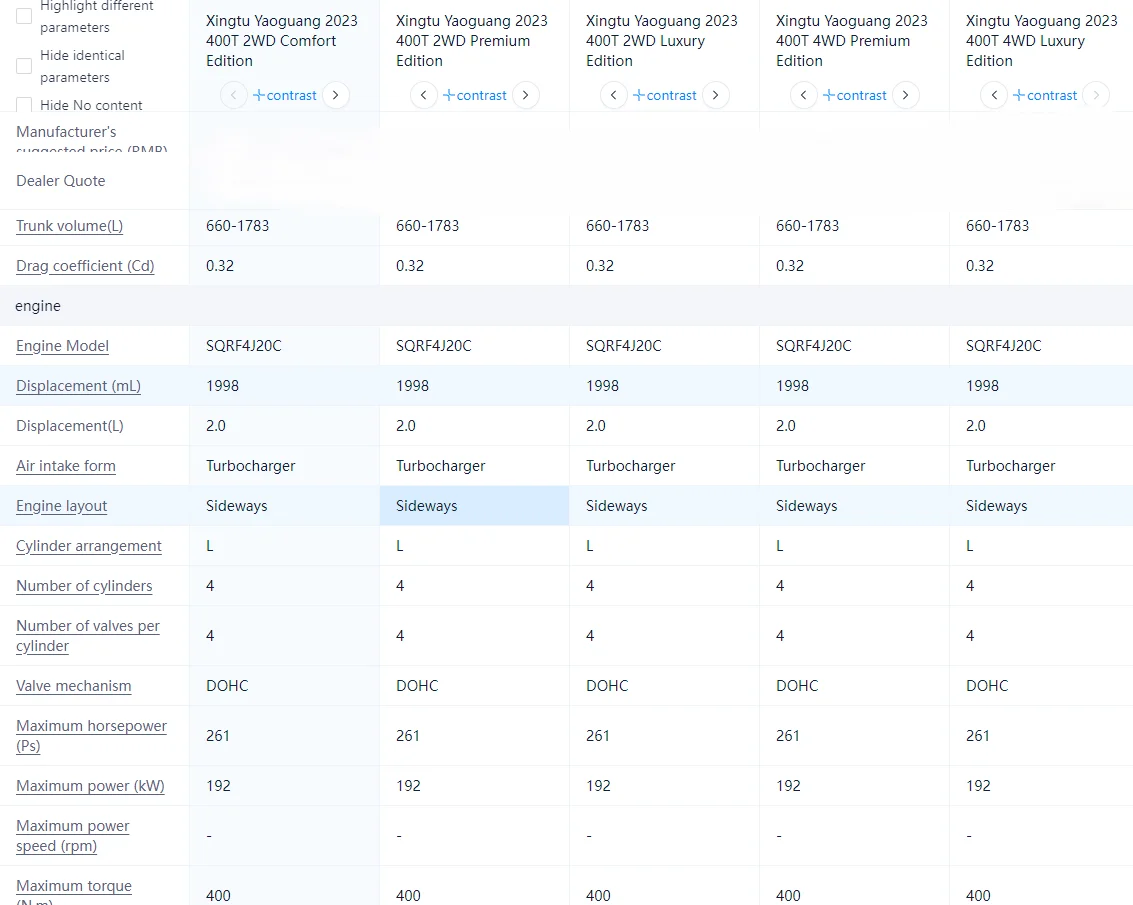The width and height of the screenshot is (1133, 905).
Task: Enable Highlight different parameters checkbox
Action: tap(24, 16)
